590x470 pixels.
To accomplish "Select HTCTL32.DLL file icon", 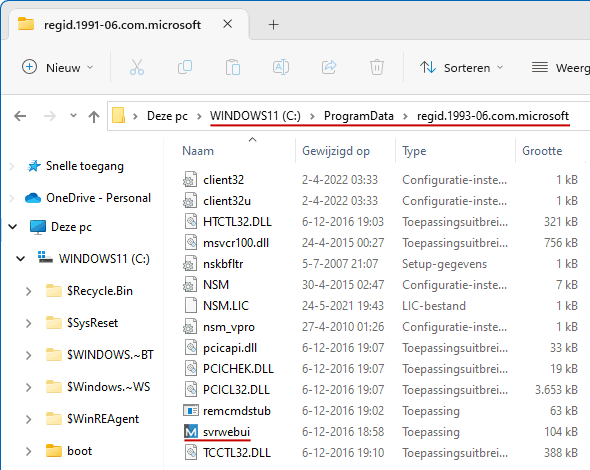I will click(x=190, y=222).
